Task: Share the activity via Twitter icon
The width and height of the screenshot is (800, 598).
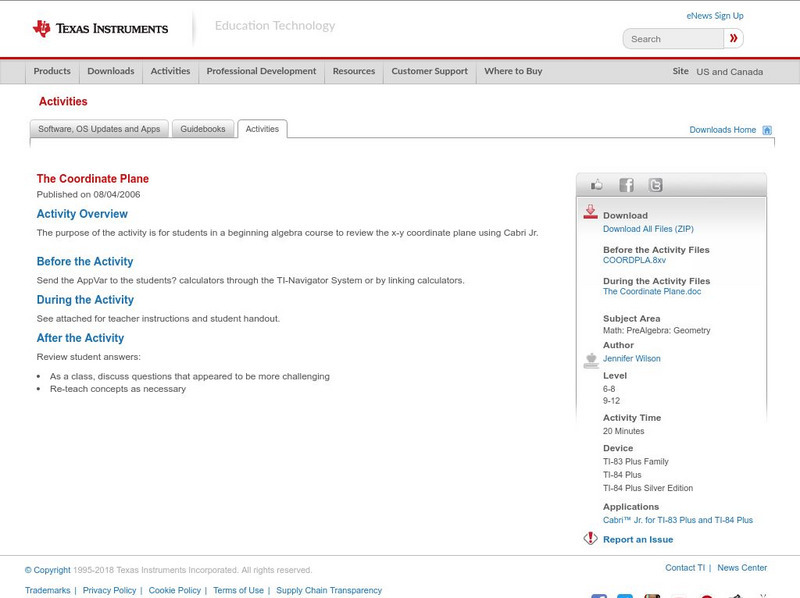Action: pos(655,185)
